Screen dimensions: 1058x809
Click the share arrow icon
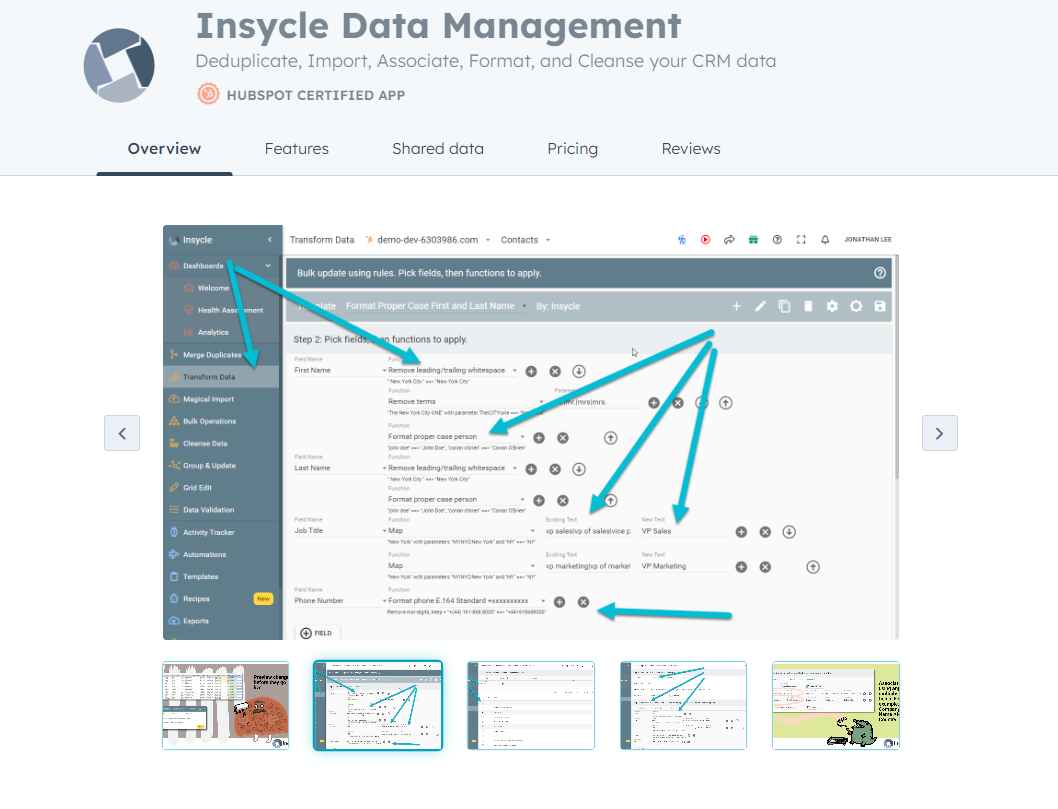pyautogui.click(x=729, y=240)
